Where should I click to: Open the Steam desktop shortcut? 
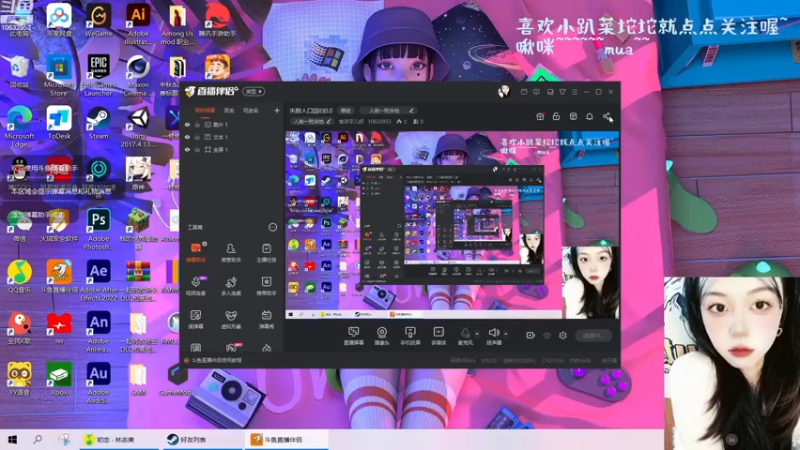[98, 123]
